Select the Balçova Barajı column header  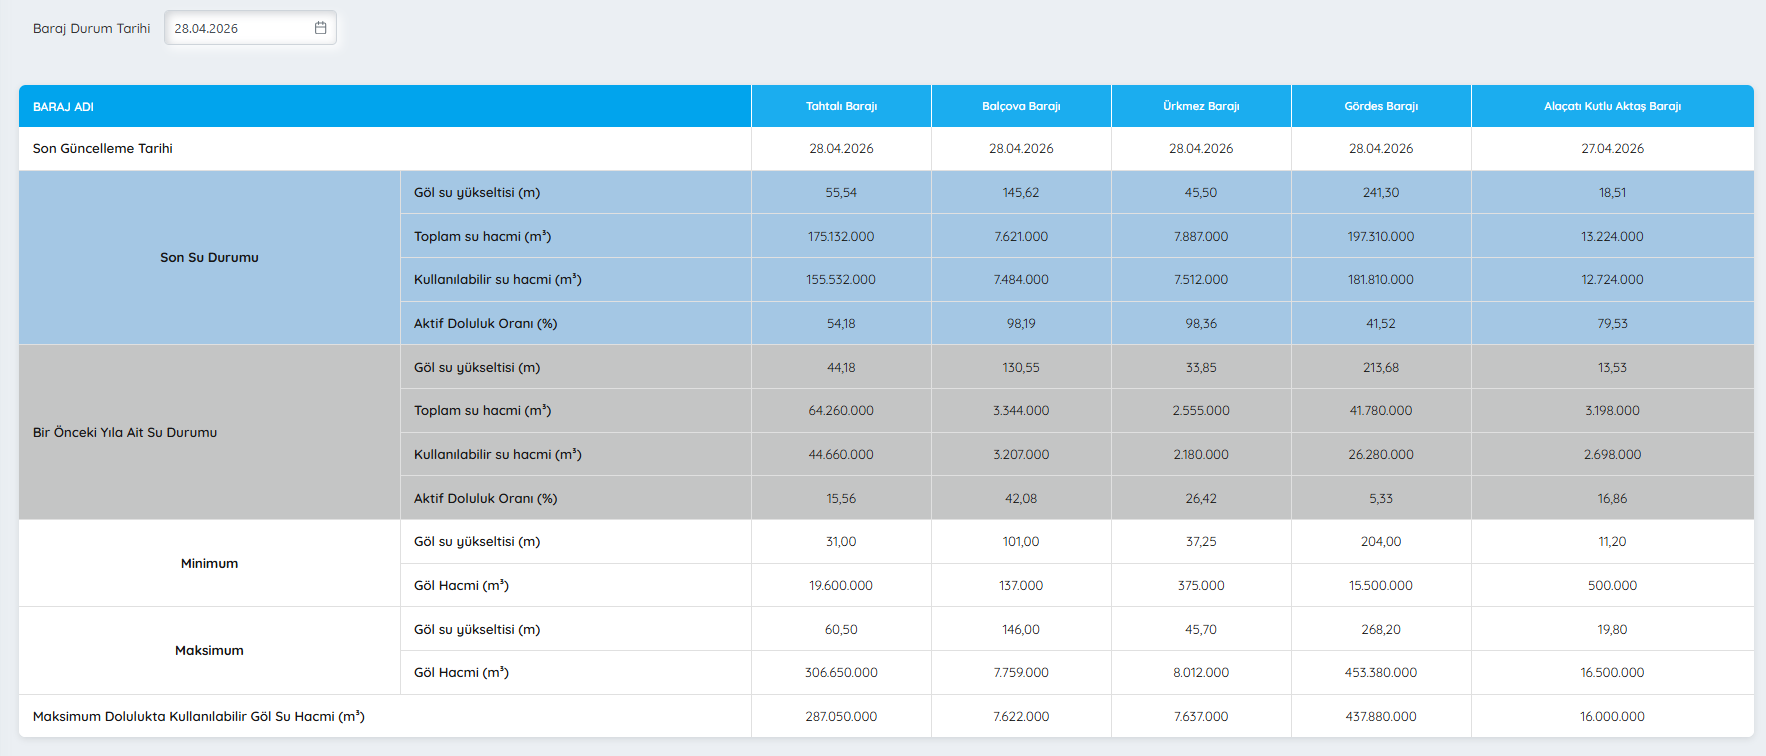pyautogui.click(x=1021, y=106)
